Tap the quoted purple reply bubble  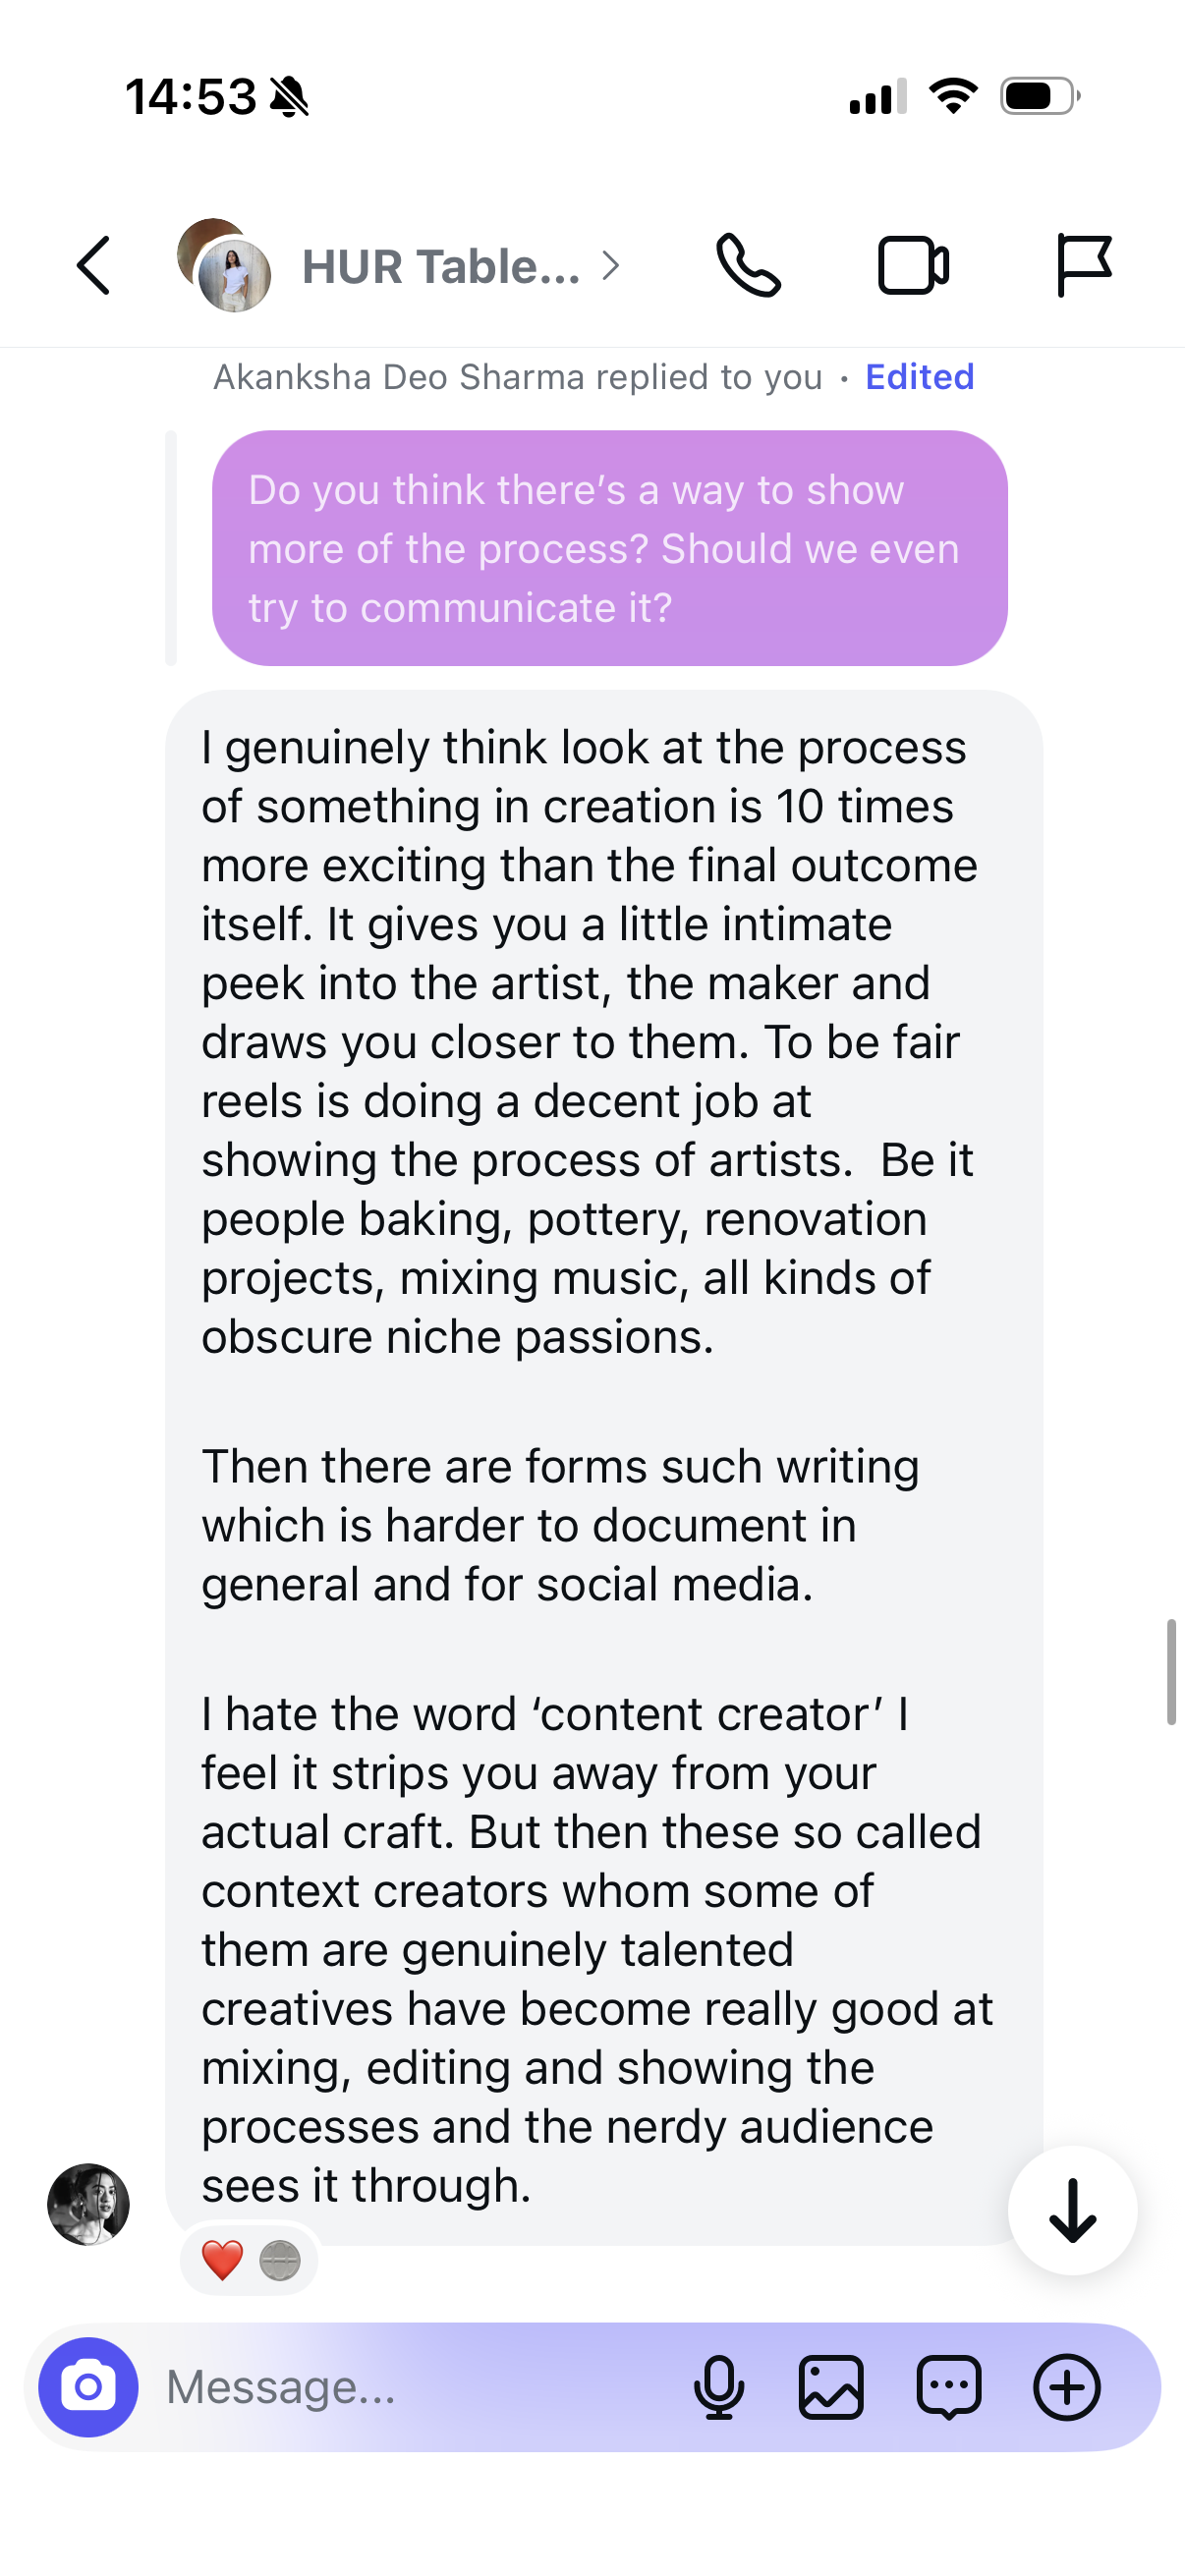pos(609,548)
